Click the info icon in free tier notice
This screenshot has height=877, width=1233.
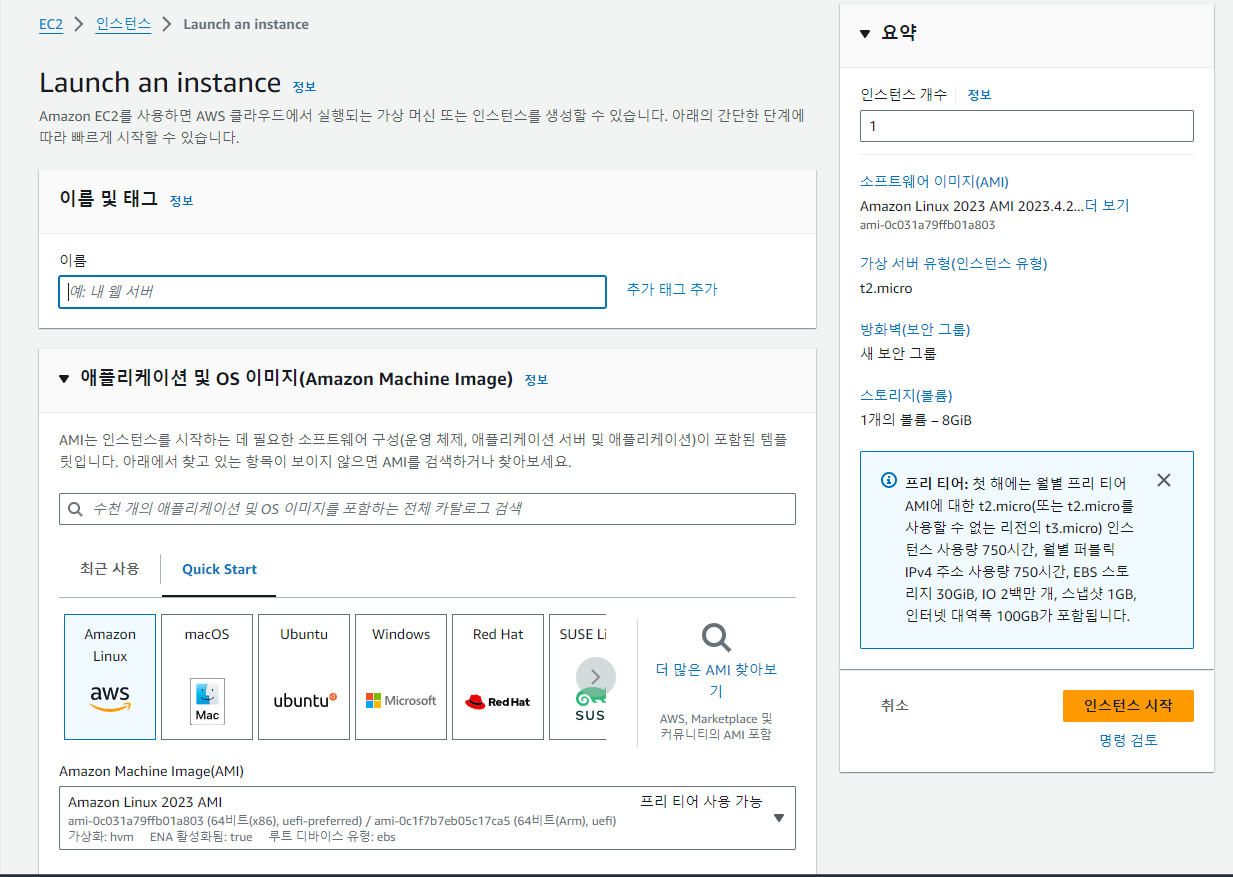click(889, 480)
